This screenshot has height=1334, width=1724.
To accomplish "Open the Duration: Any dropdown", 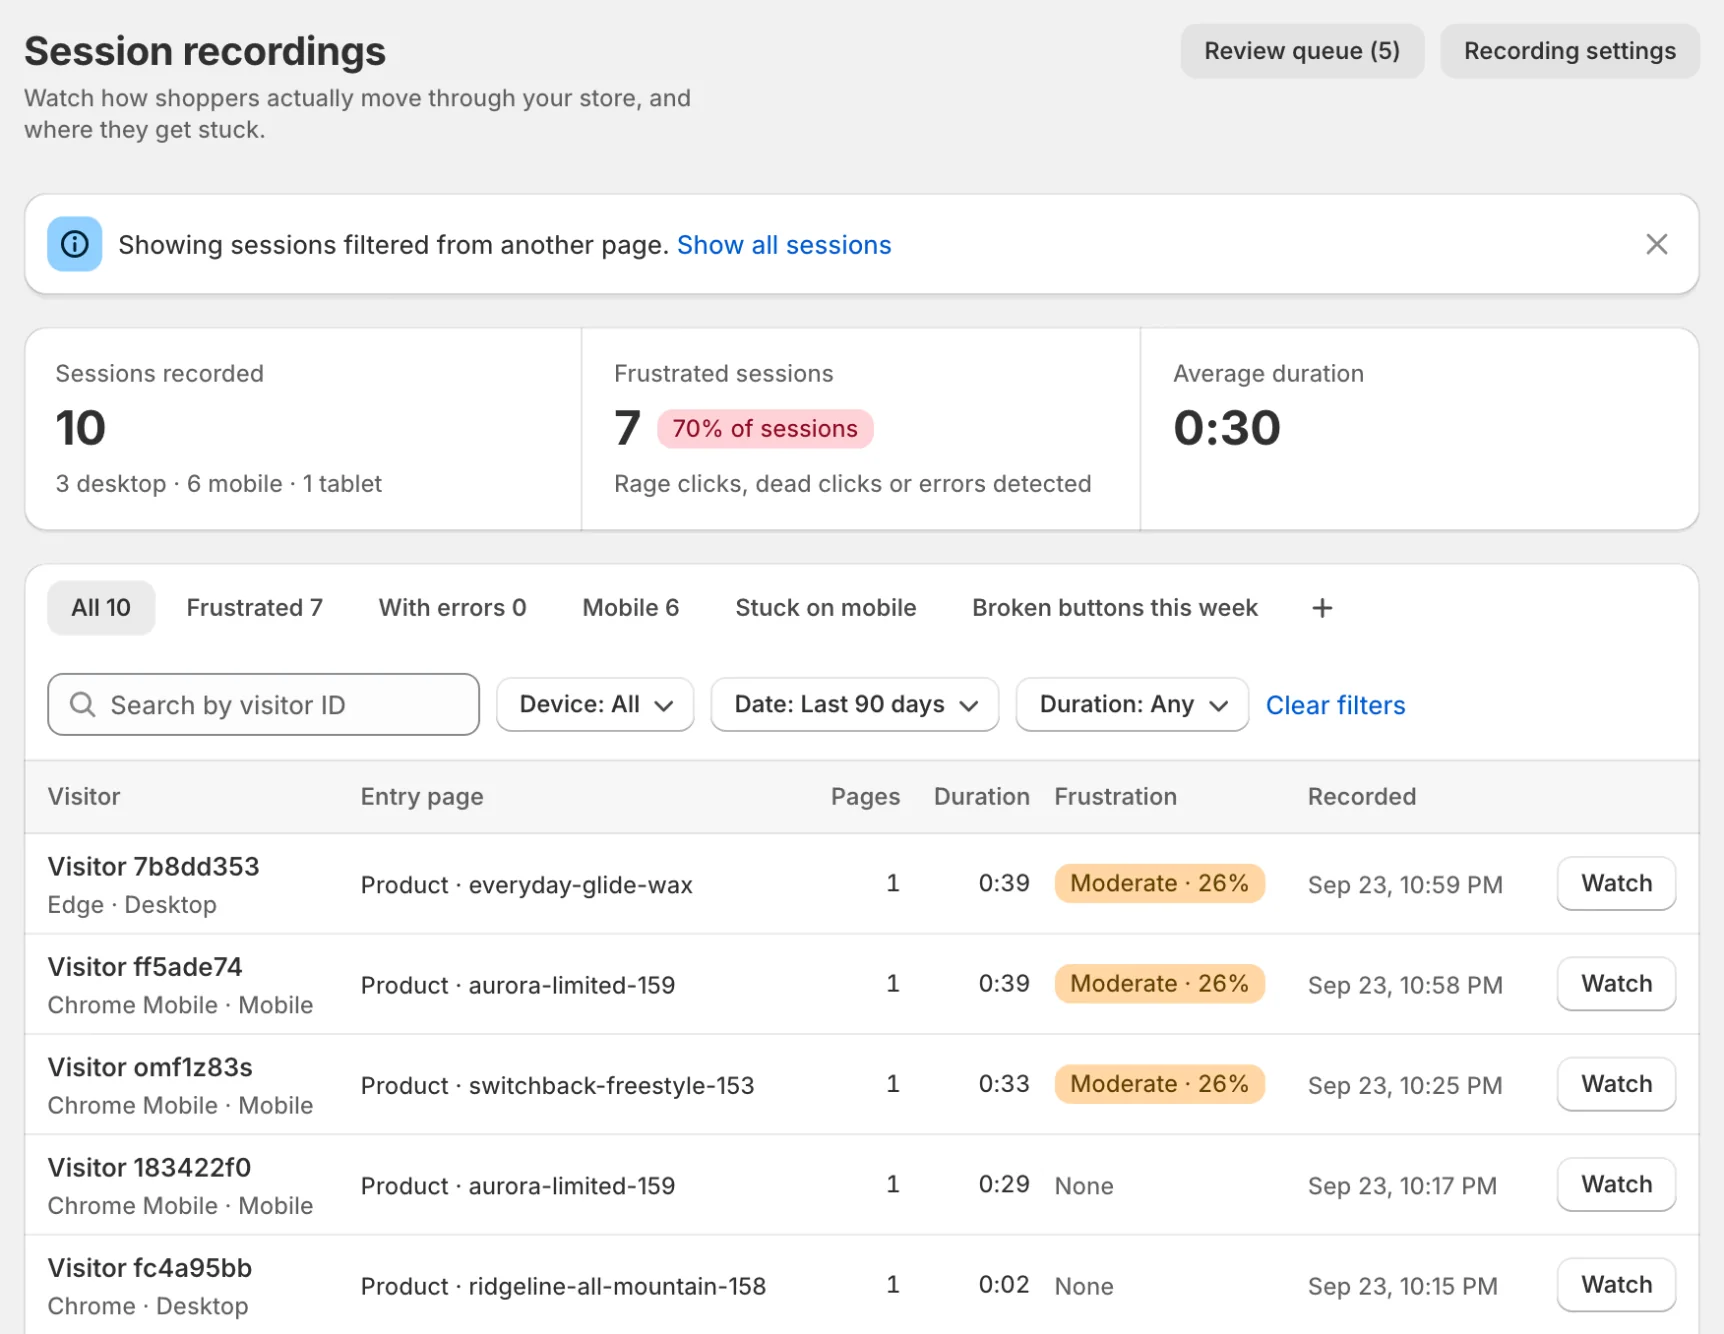I will (x=1132, y=704).
